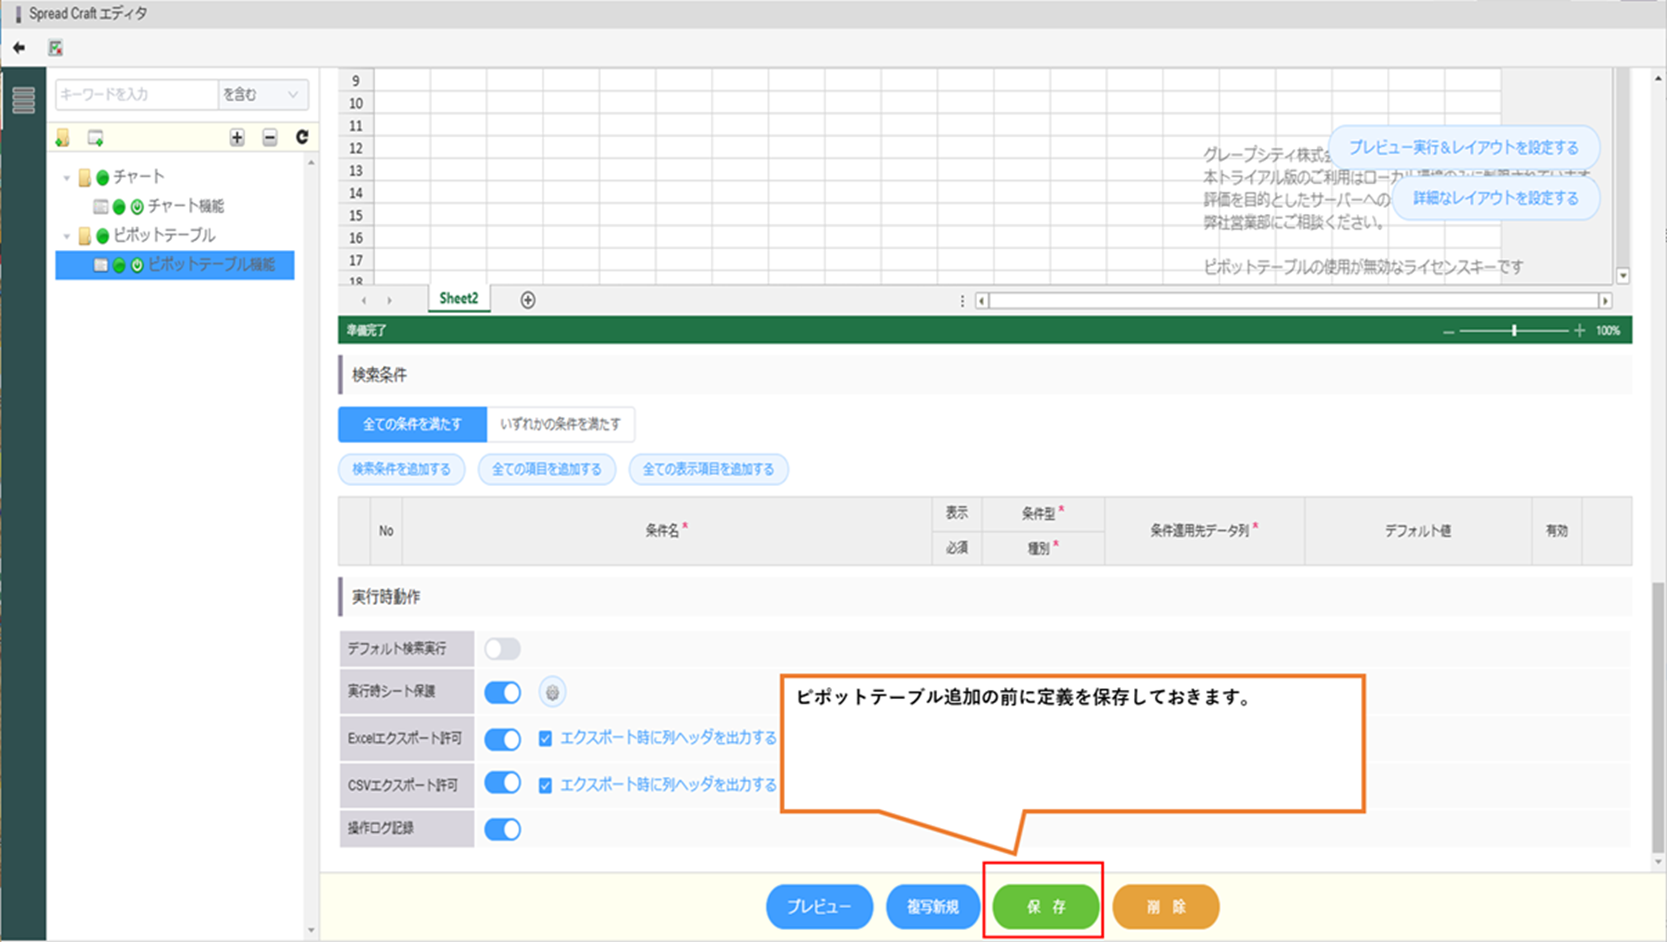Switch to いずれかの条件を満たす option
Screen dimensions: 1667x942
point(560,424)
